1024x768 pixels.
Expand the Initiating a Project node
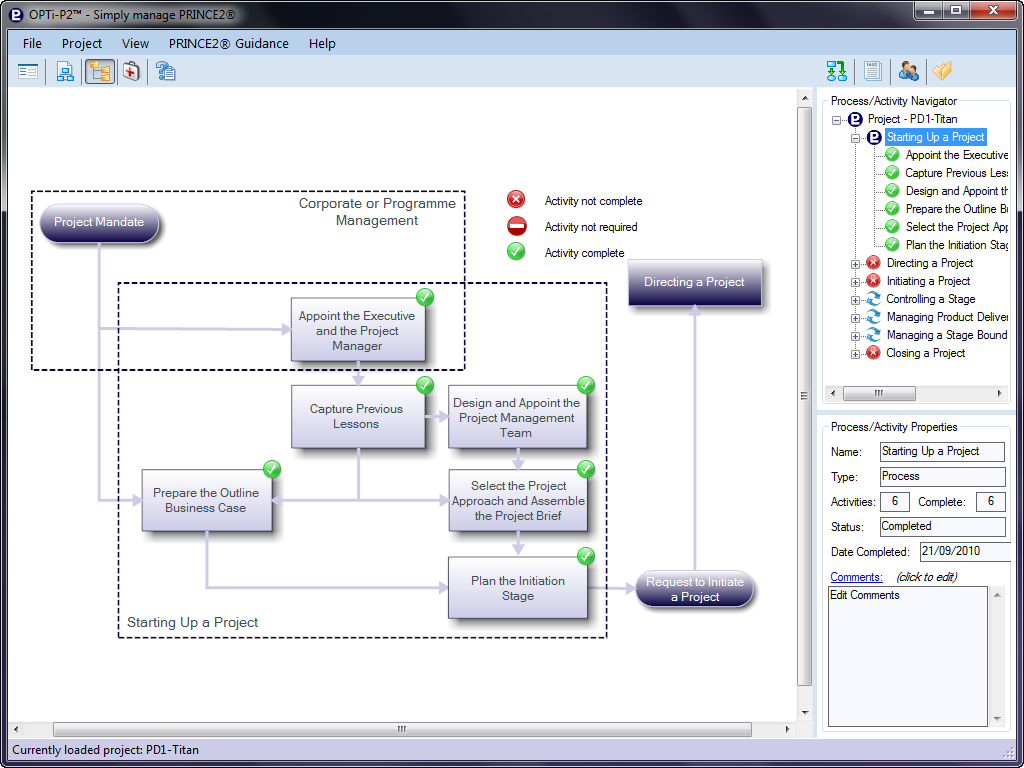point(856,282)
